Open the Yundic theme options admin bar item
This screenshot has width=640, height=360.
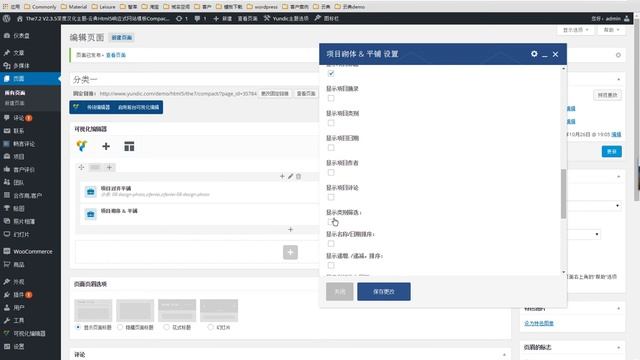286,19
